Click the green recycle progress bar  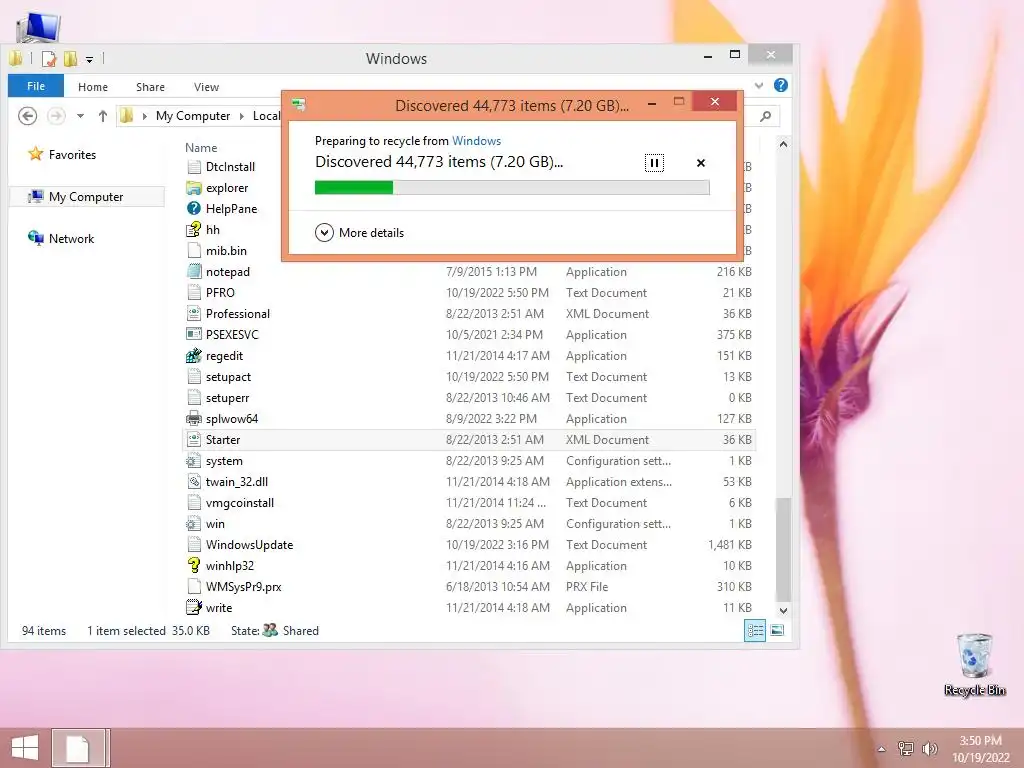coord(512,188)
